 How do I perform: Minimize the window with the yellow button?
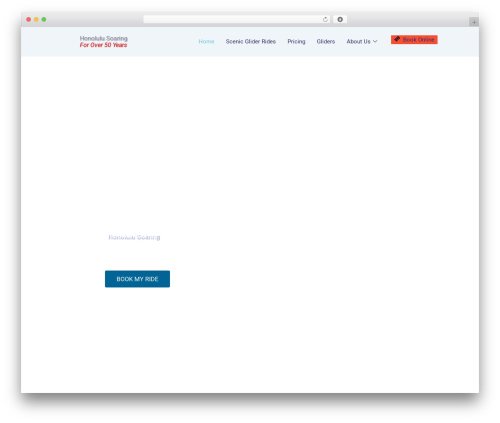click(36, 19)
